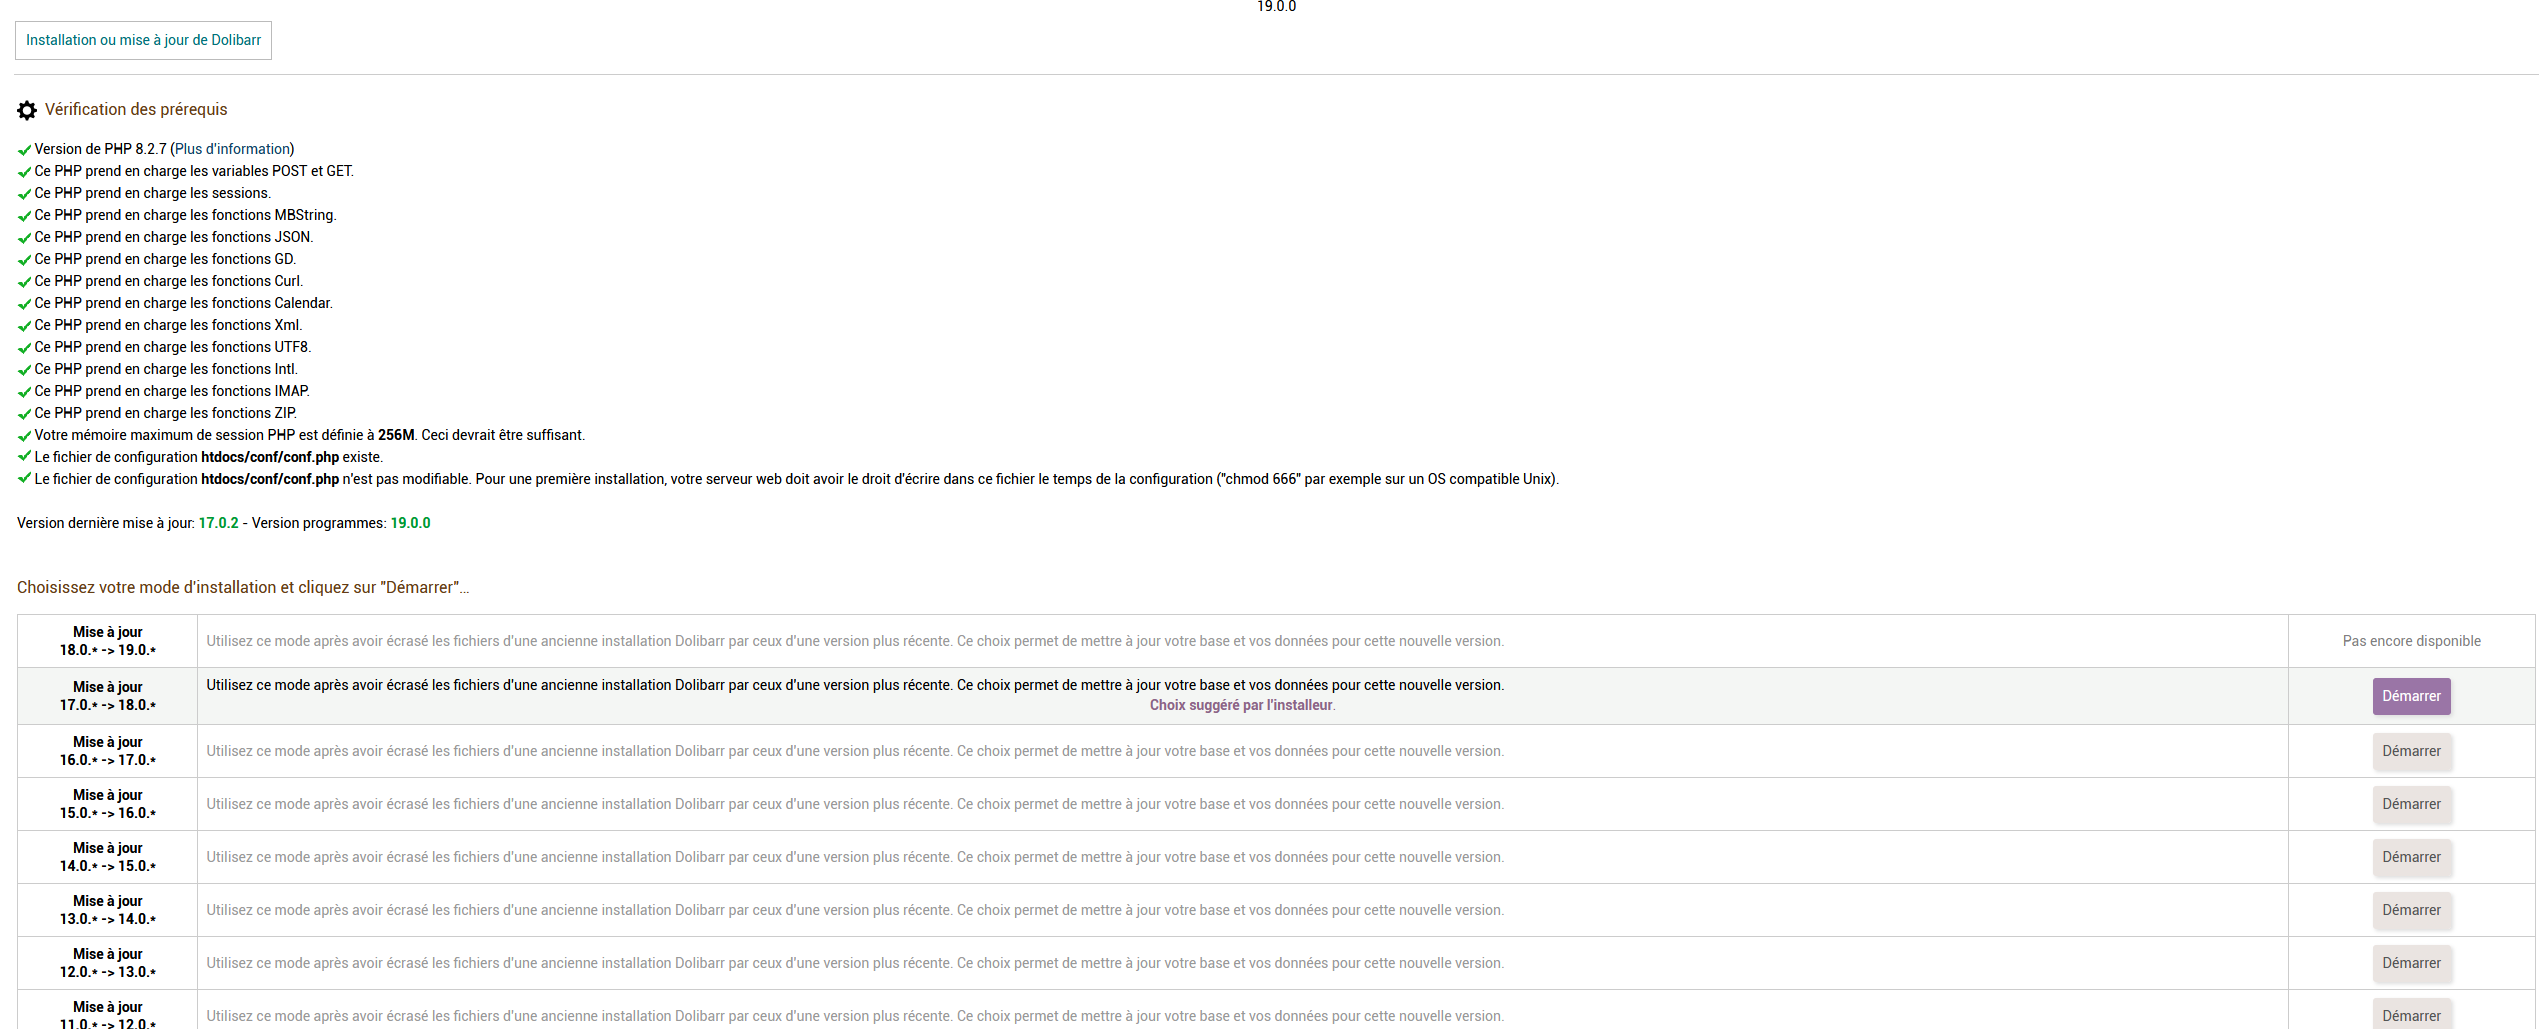
Task: Click Démarrer for the 14.0 to 15.0 upgrade
Action: point(2410,857)
